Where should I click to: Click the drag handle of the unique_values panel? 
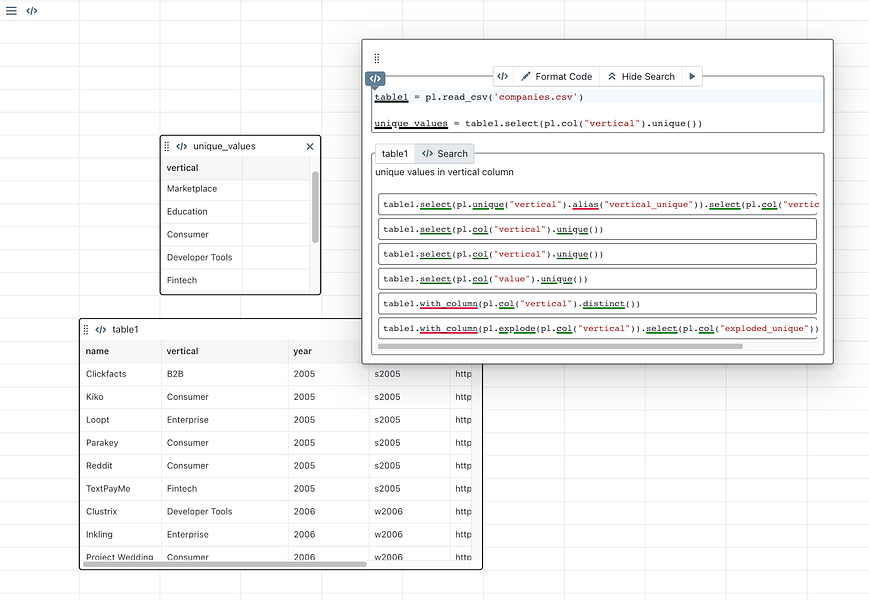tap(167, 146)
